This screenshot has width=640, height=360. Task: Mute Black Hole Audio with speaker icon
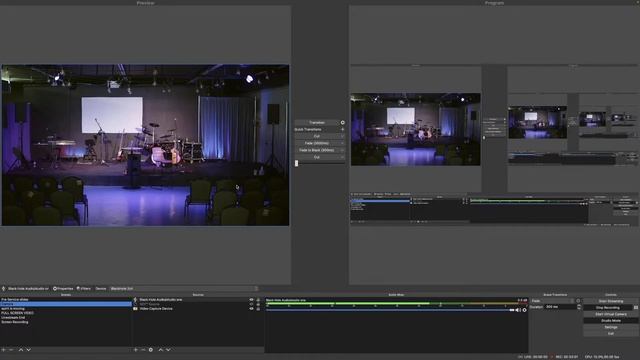click(x=518, y=310)
